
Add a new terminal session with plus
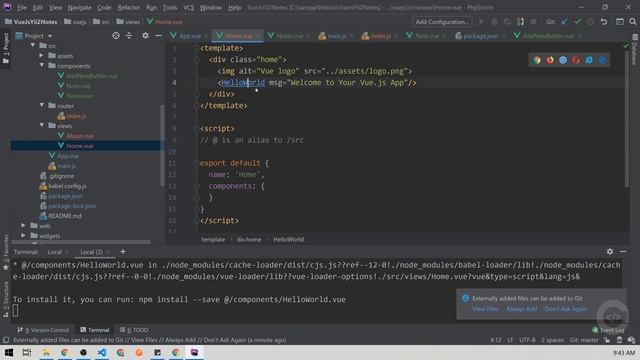(x=123, y=252)
